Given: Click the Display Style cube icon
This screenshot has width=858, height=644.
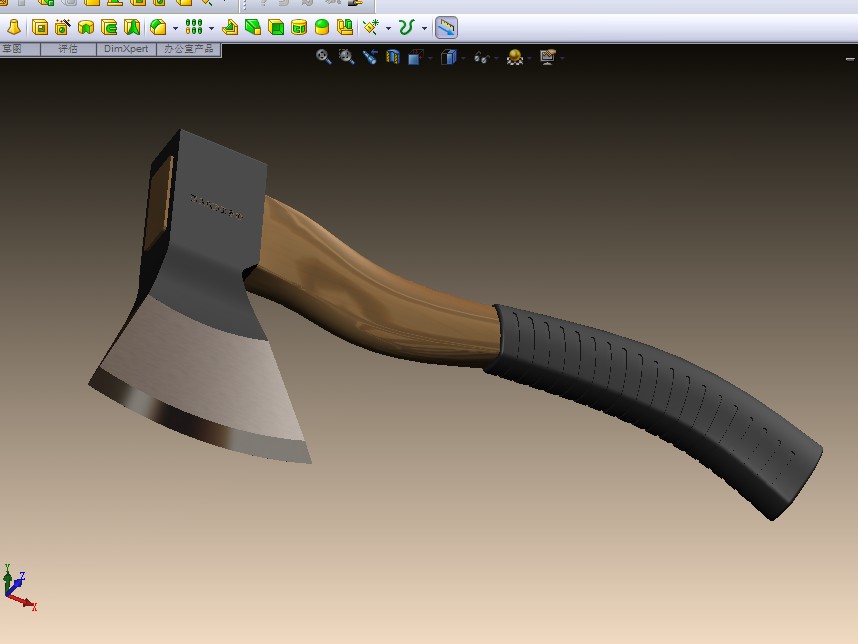Looking at the screenshot, I should click(448, 57).
